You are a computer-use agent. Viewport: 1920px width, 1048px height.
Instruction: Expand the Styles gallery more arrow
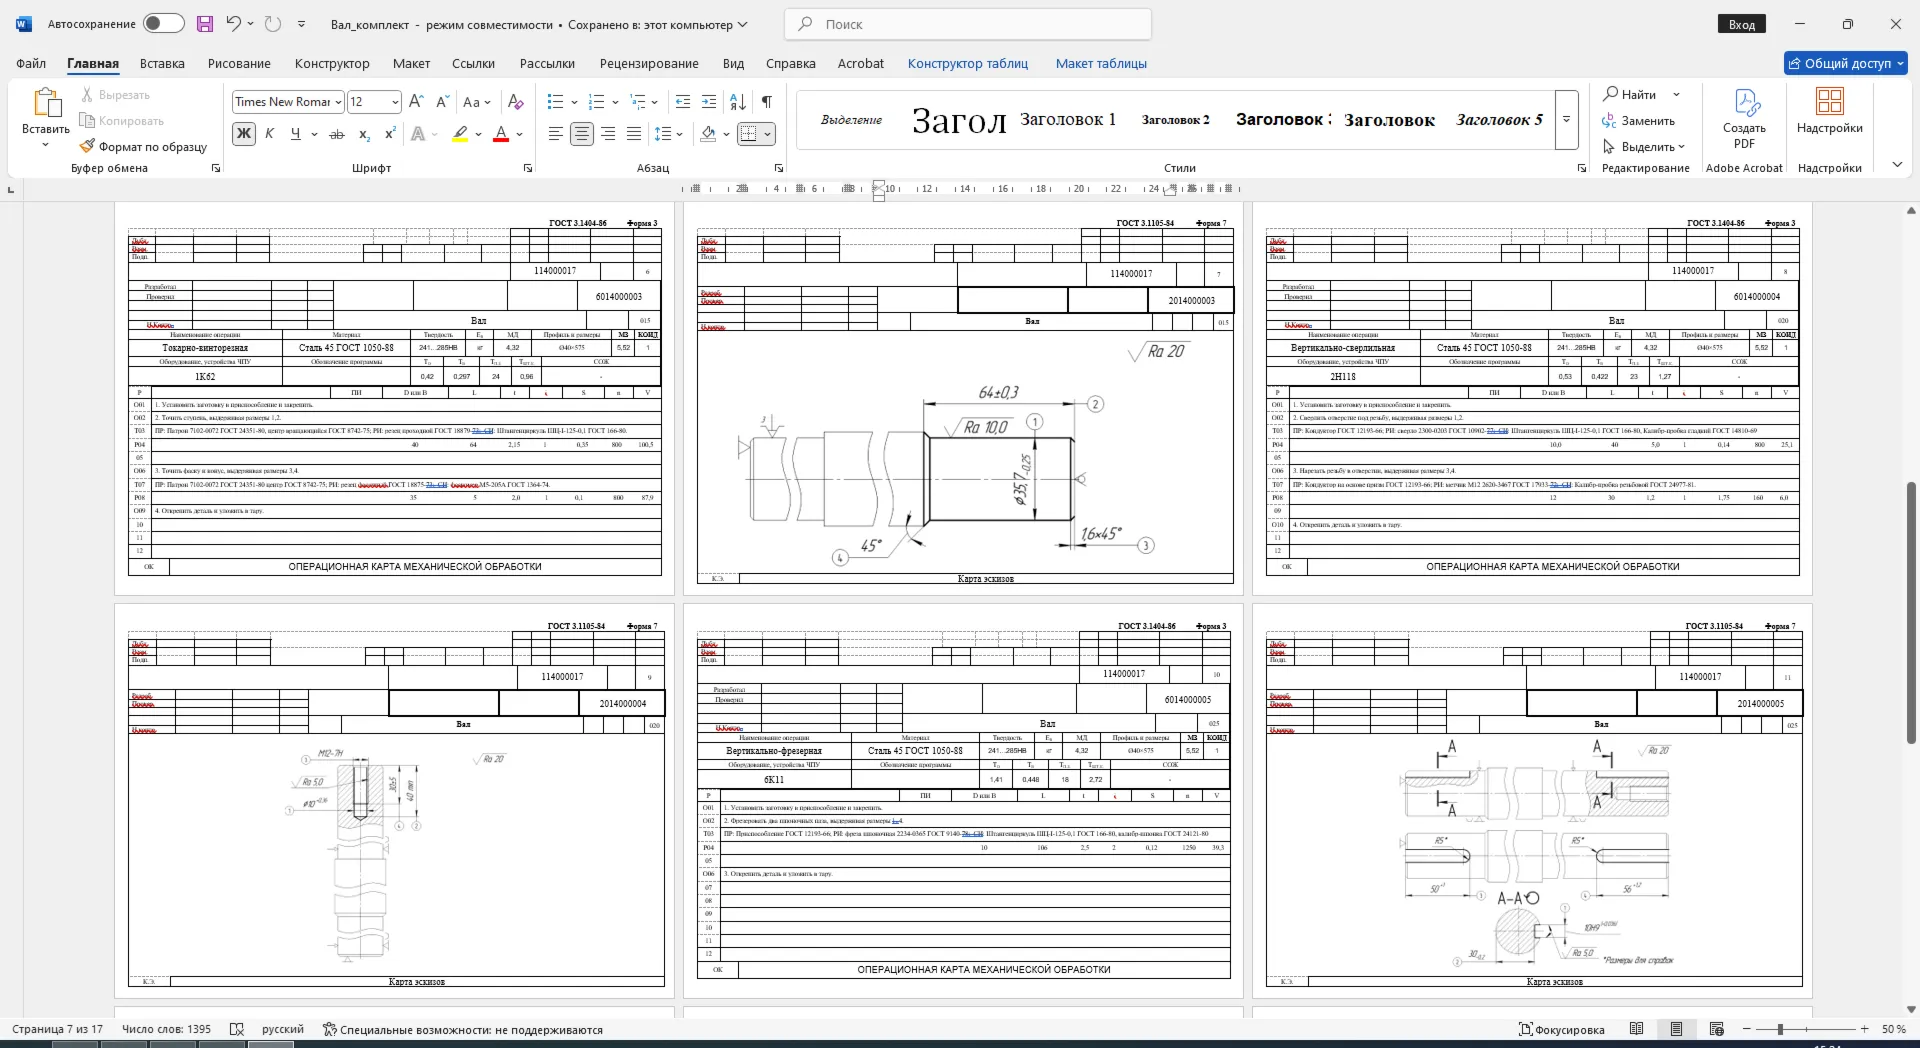1567,119
